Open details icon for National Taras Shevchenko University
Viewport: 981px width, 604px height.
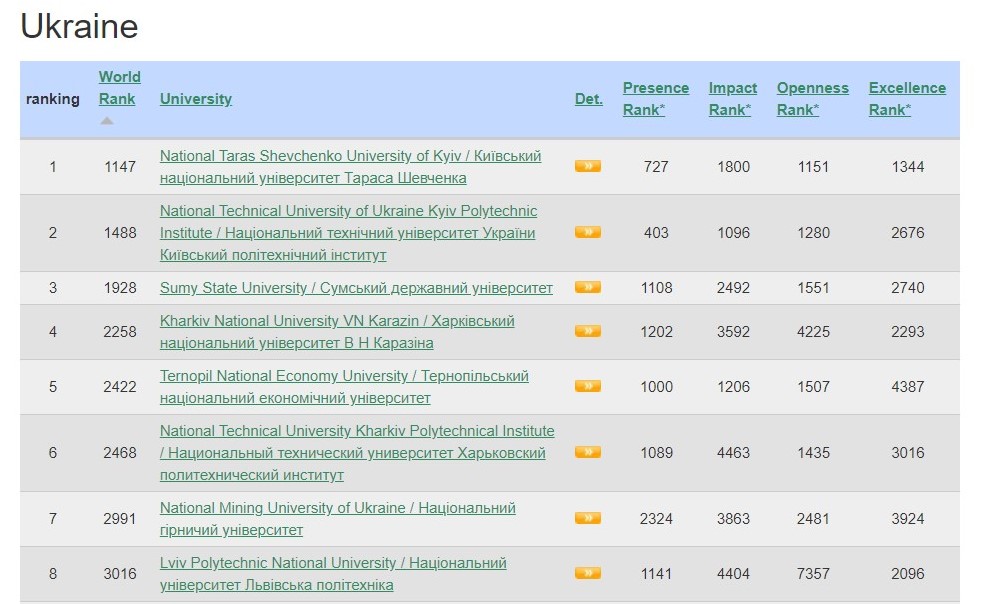coord(587,166)
